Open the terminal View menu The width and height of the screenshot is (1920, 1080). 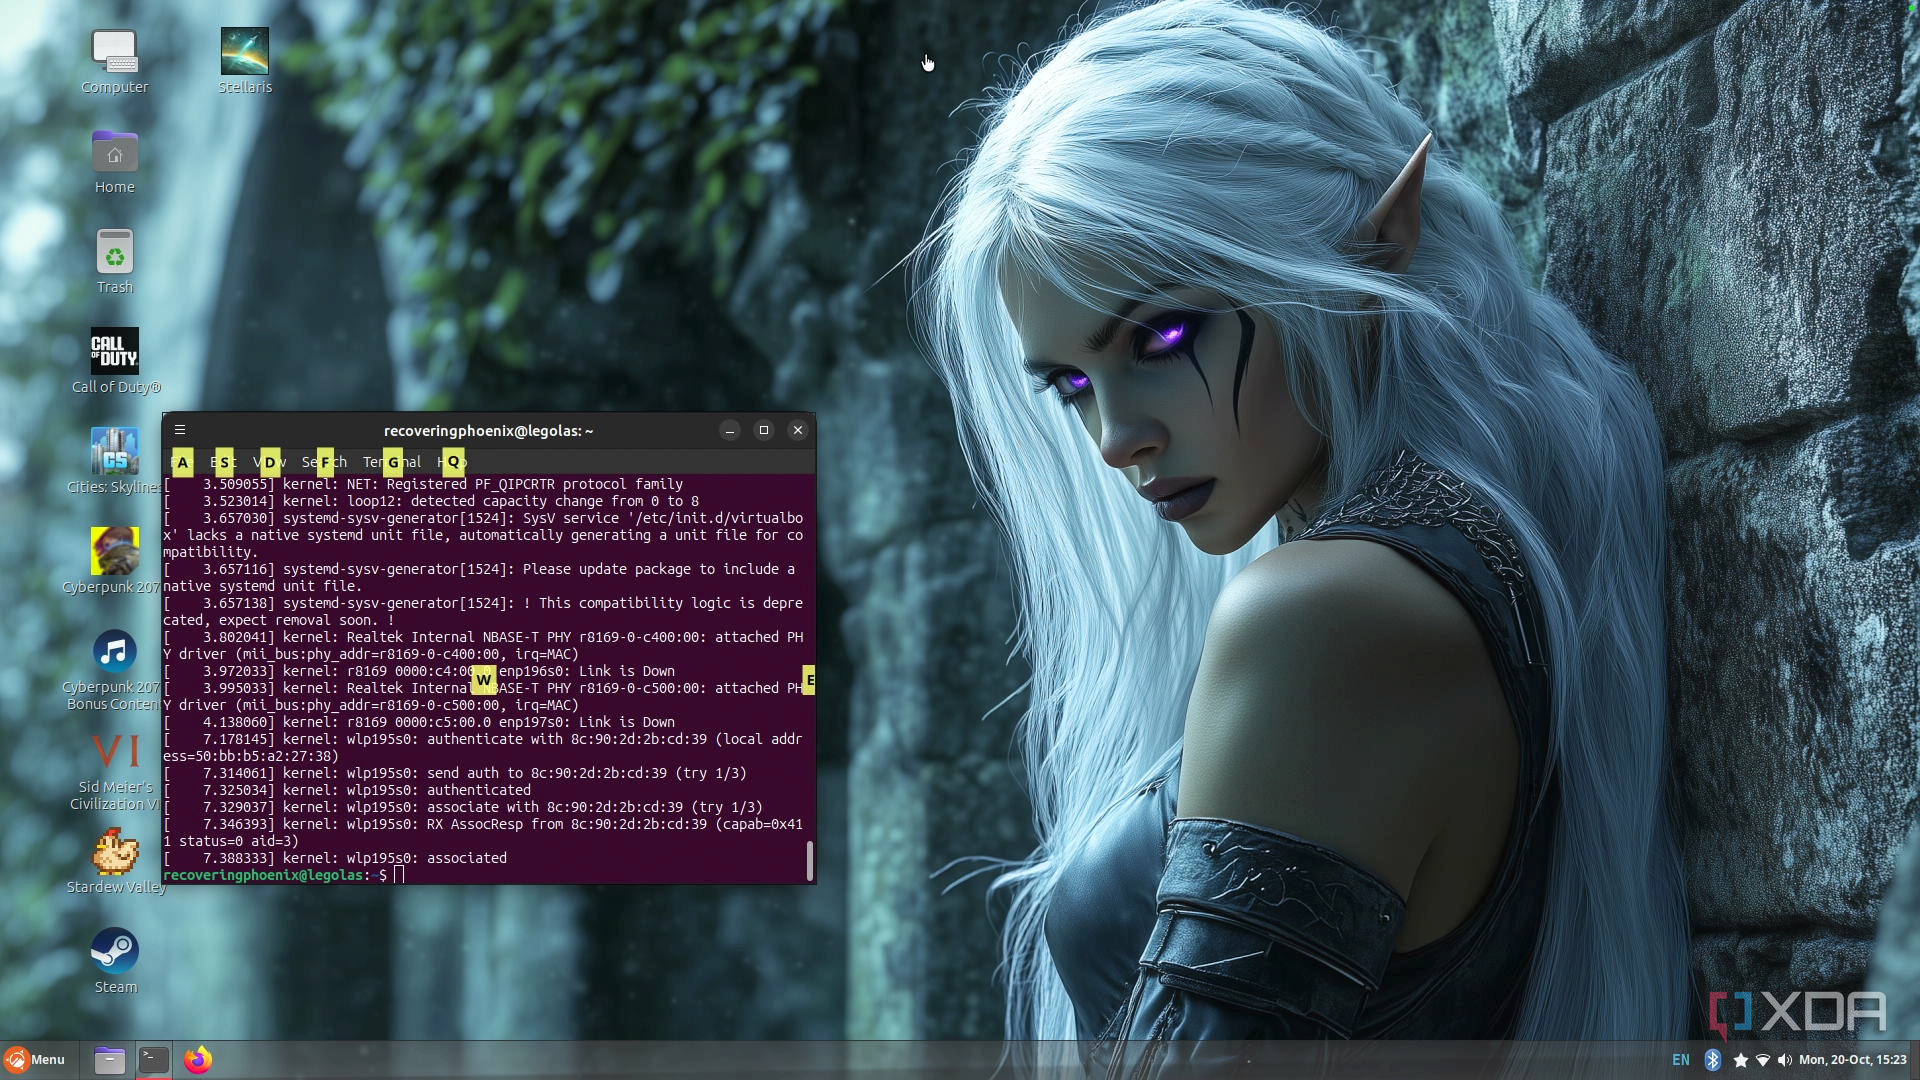click(x=269, y=462)
